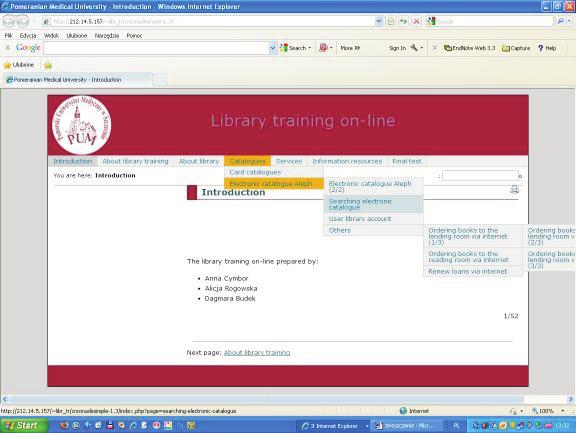This screenshot has width=576, height=433.
Task: Click the PUM university logo
Action: pos(82,125)
